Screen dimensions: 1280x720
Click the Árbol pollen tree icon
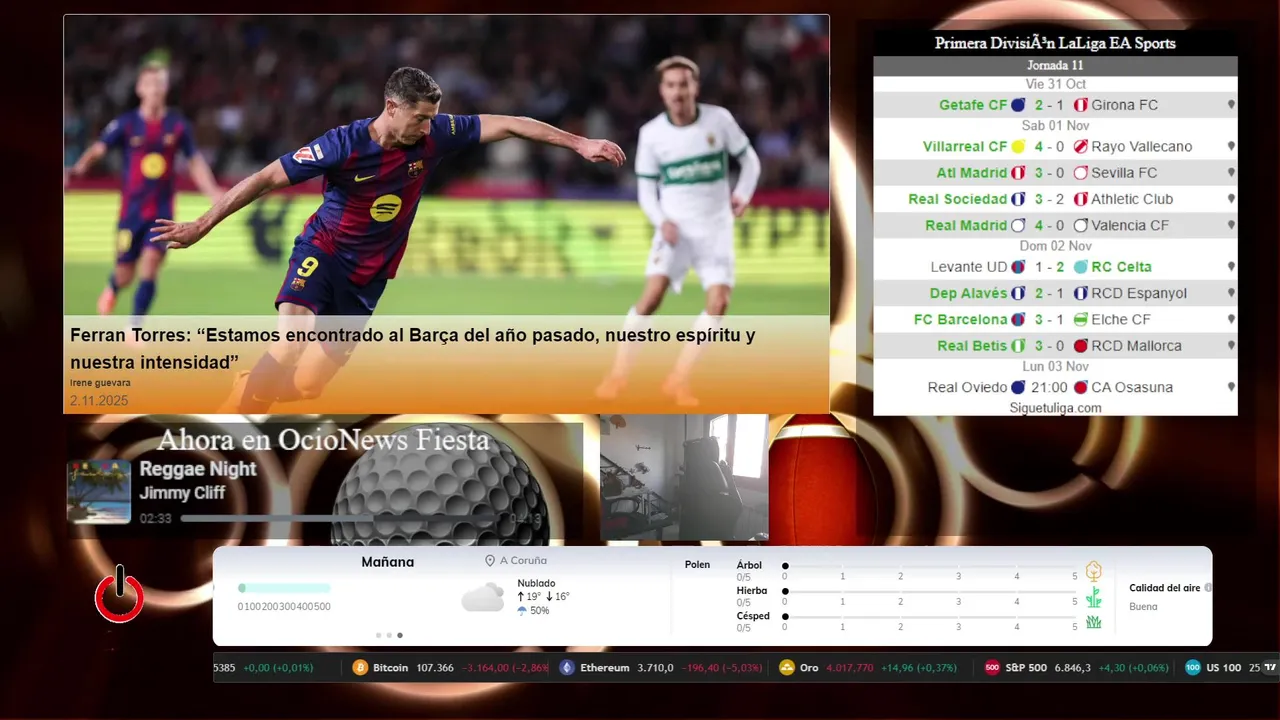1094,571
